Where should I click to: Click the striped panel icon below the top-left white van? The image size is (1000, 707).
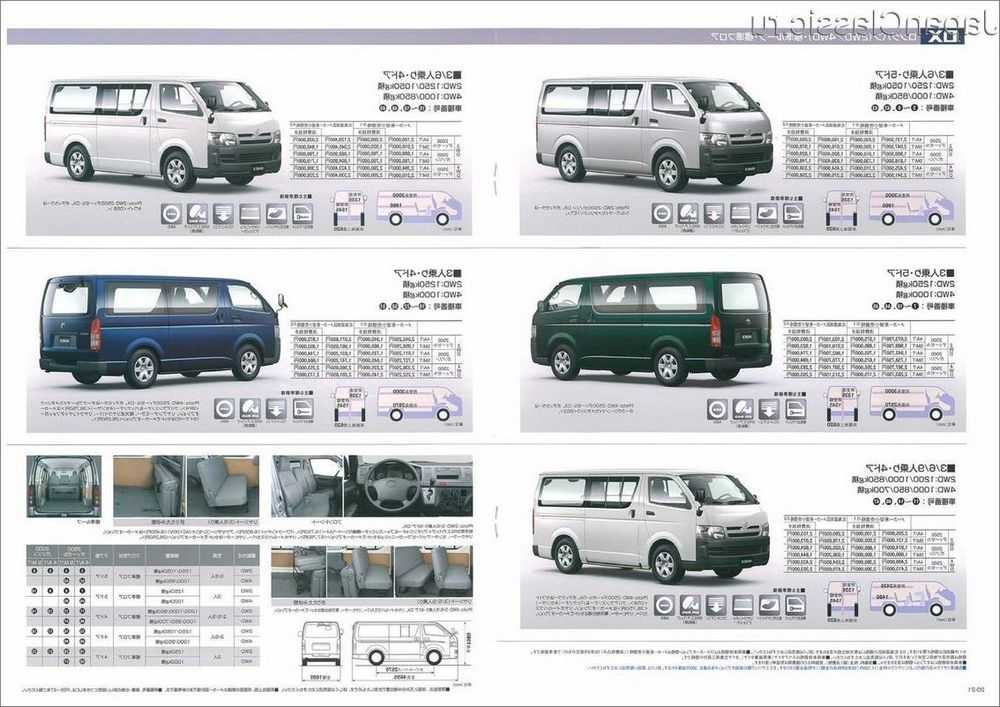click(250, 214)
